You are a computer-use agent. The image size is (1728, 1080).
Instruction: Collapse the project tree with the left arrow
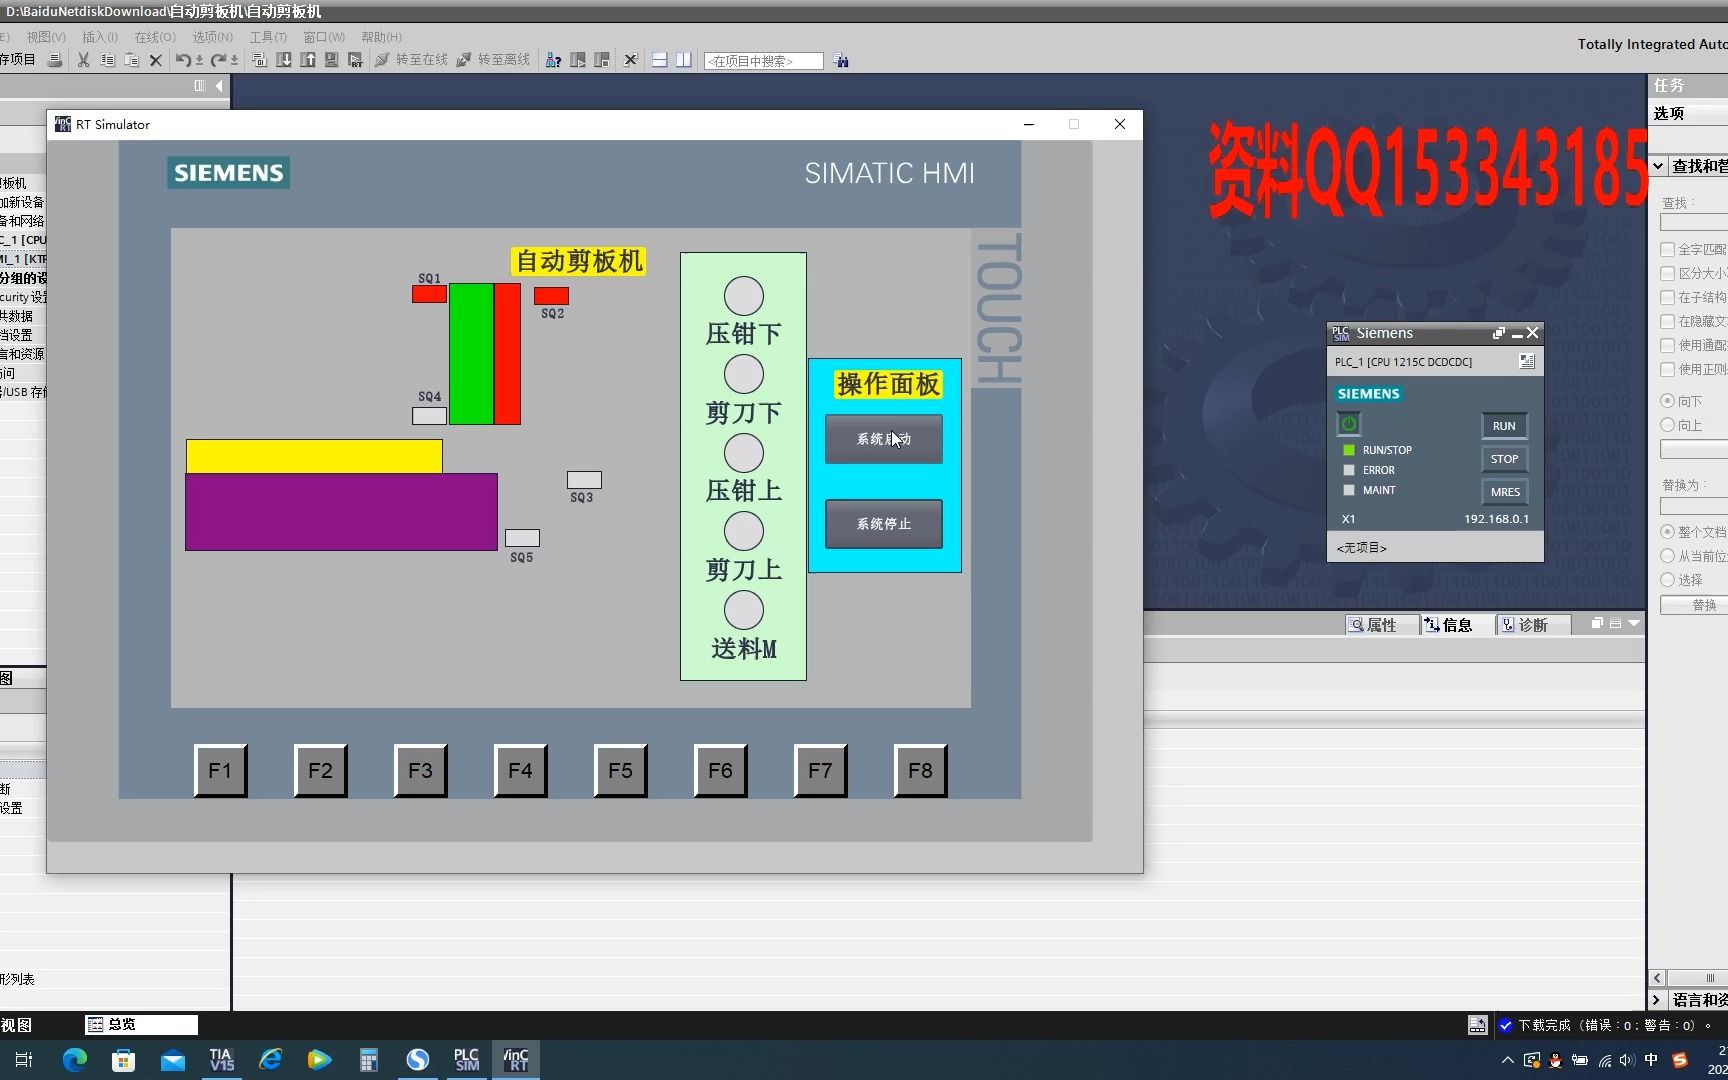pos(219,86)
